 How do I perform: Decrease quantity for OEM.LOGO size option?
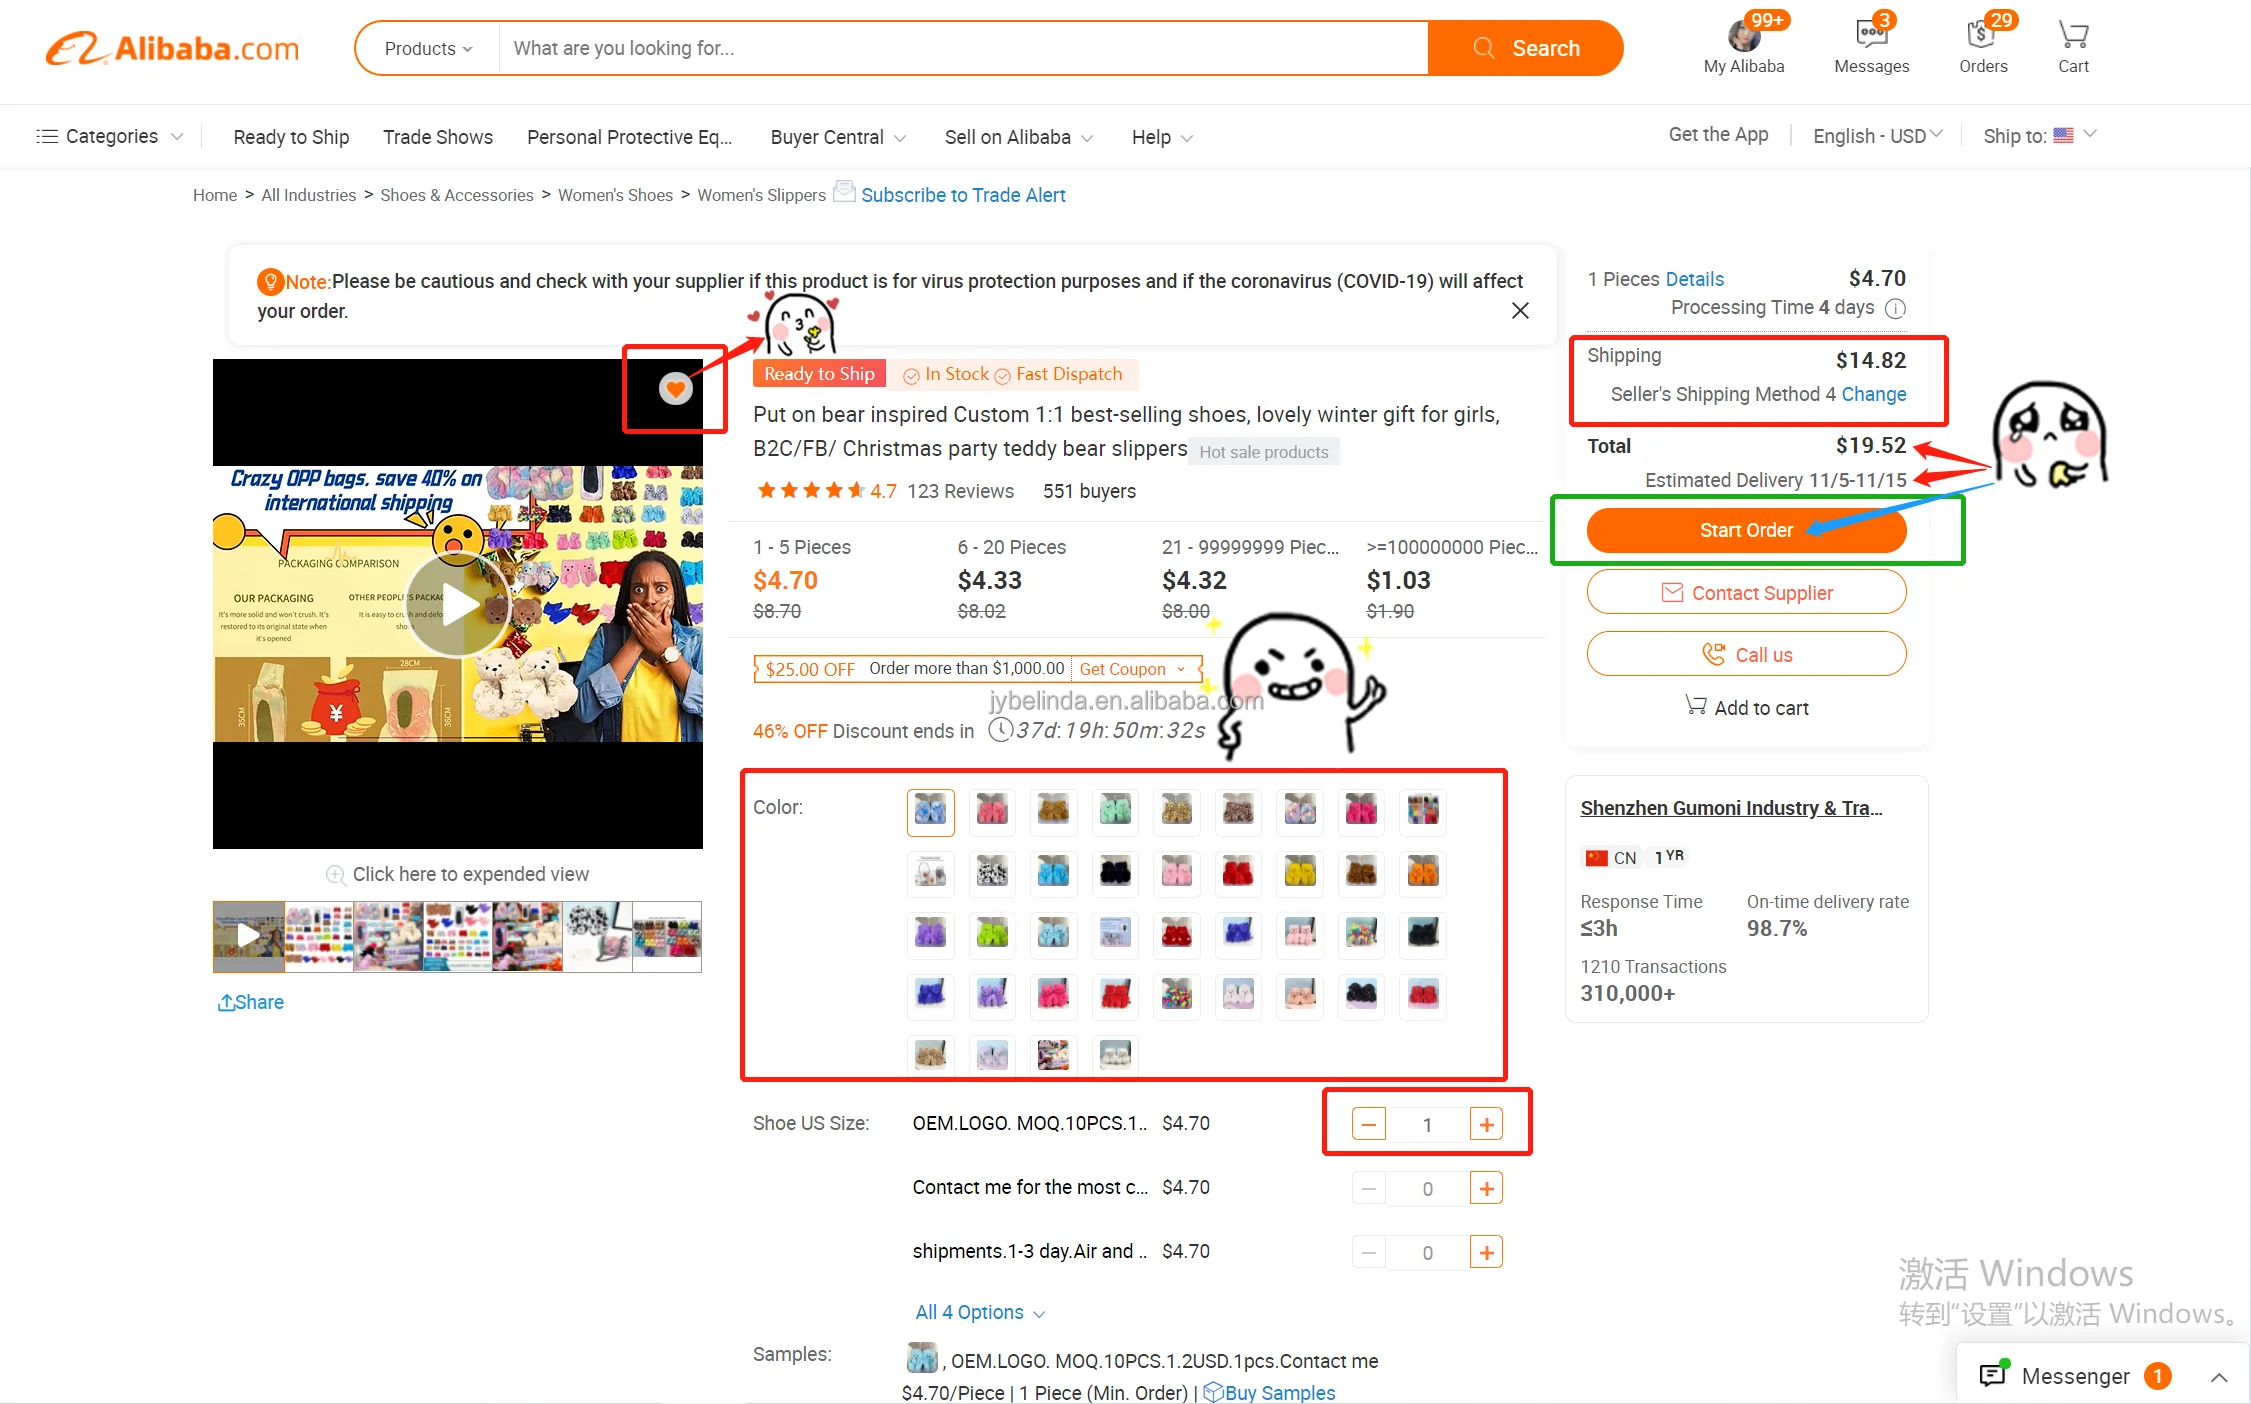click(1368, 1125)
